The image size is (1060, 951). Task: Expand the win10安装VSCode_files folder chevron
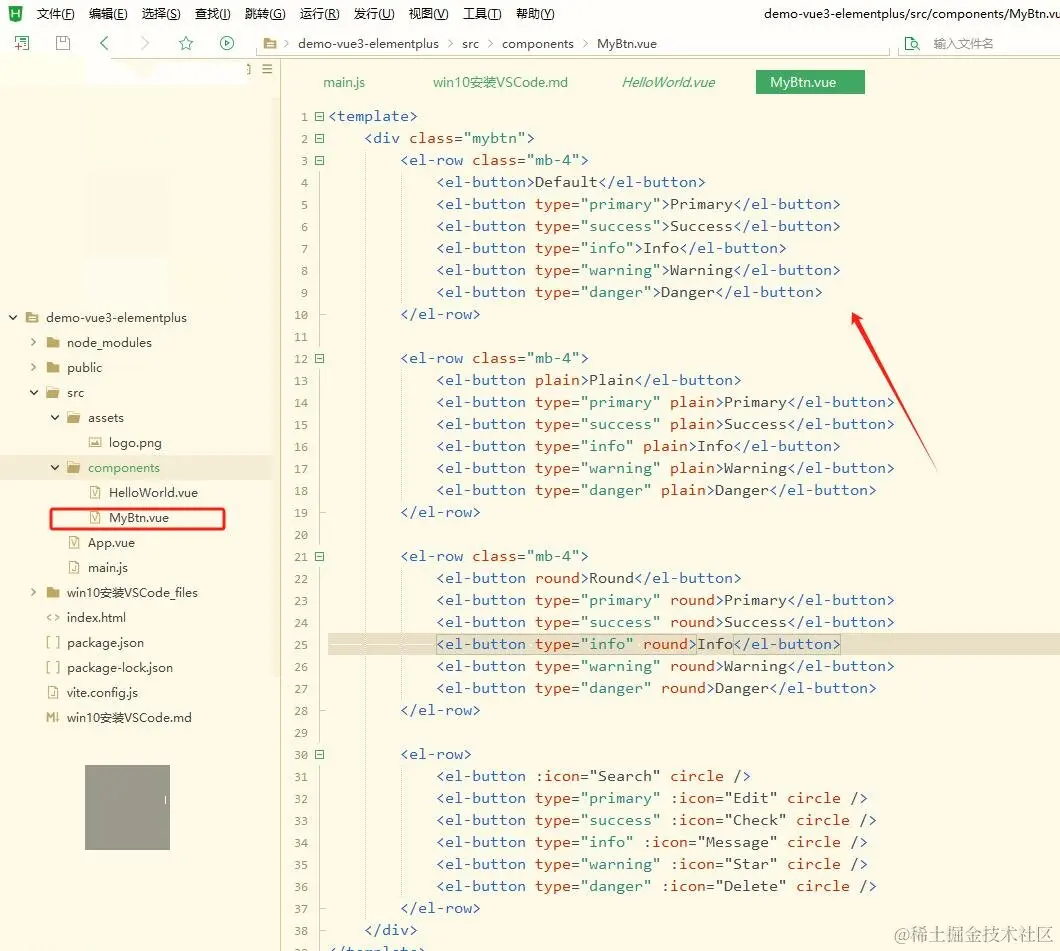[33, 592]
